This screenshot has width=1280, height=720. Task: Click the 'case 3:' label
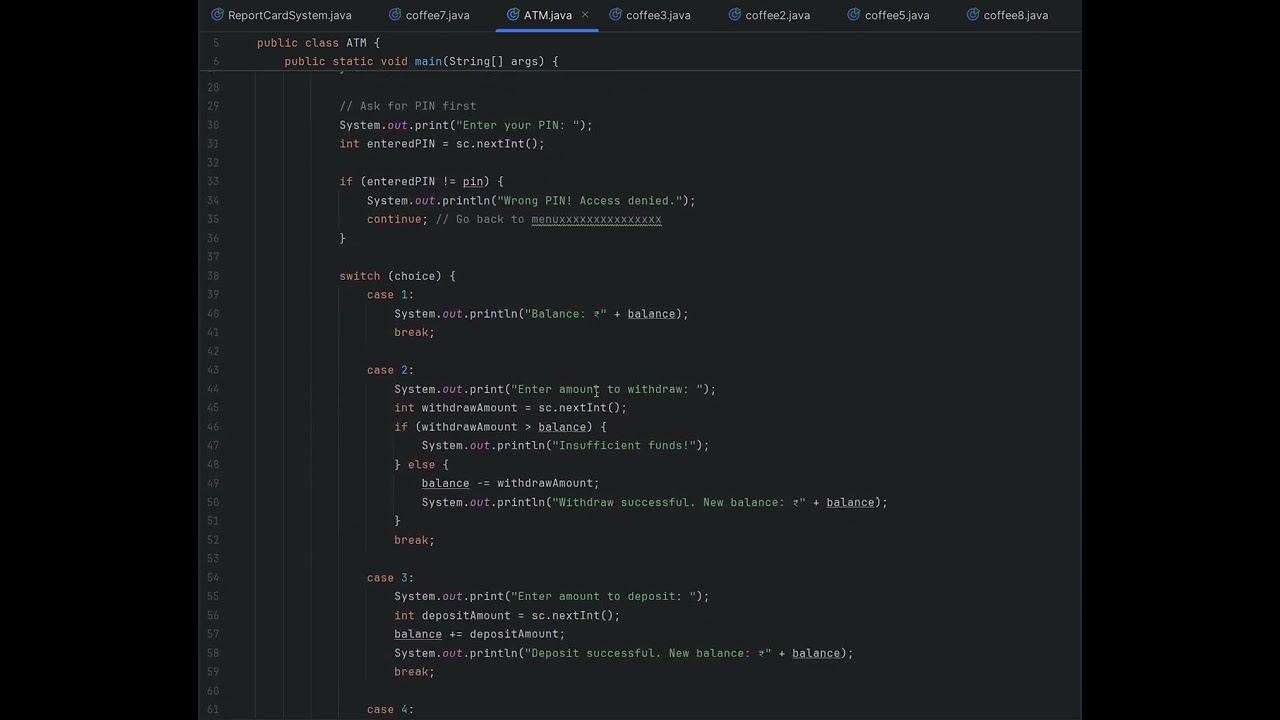[390, 578]
